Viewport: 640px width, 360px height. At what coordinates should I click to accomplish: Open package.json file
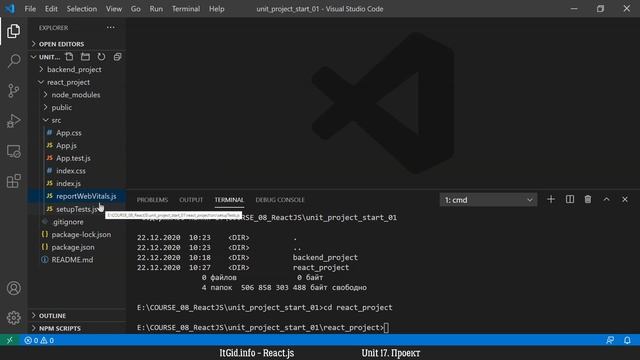pos(77,247)
